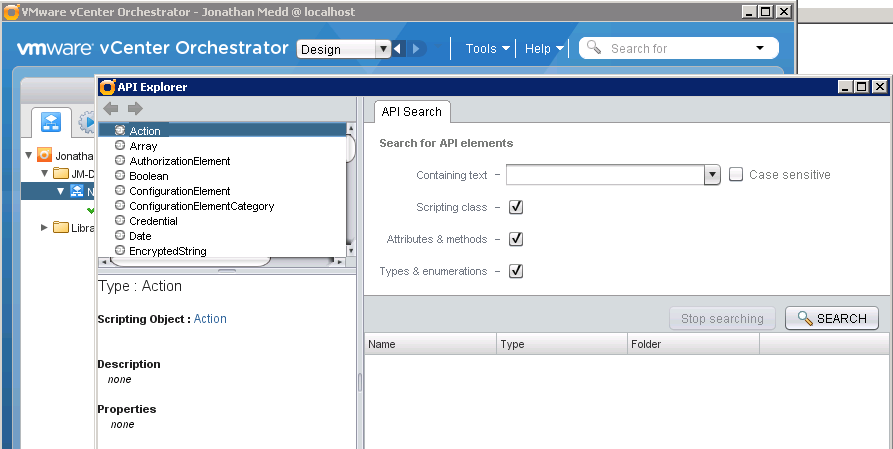This screenshot has width=893, height=449.
Task: Select the Credential type entry
Action: pos(222,221)
